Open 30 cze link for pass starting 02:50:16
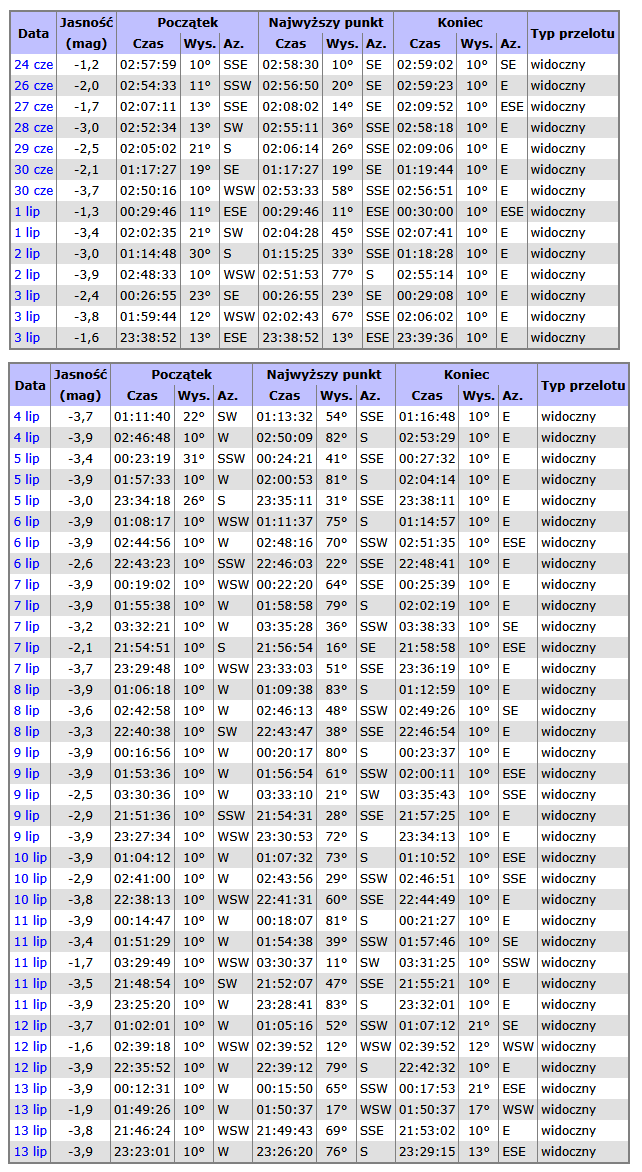This screenshot has height=1172, width=642. (x=34, y=190)
